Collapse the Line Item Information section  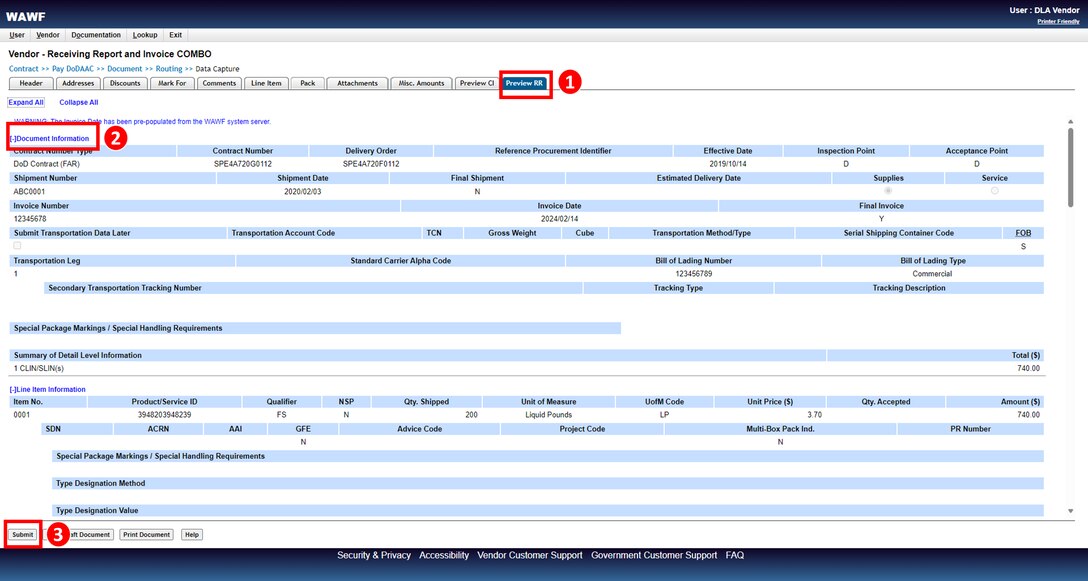[48, 389]
